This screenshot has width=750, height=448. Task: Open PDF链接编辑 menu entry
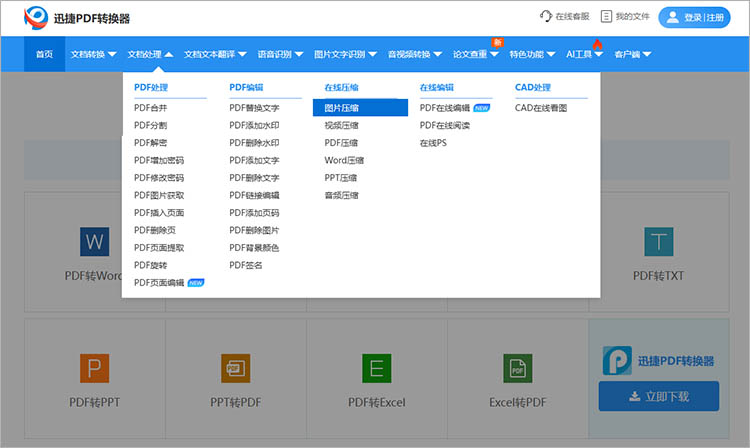point(254,195)
